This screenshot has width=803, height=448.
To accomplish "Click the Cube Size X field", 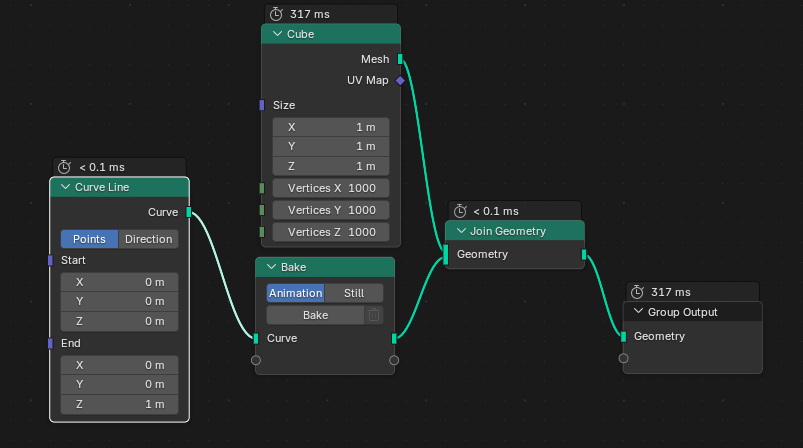I will pos(331,127).
